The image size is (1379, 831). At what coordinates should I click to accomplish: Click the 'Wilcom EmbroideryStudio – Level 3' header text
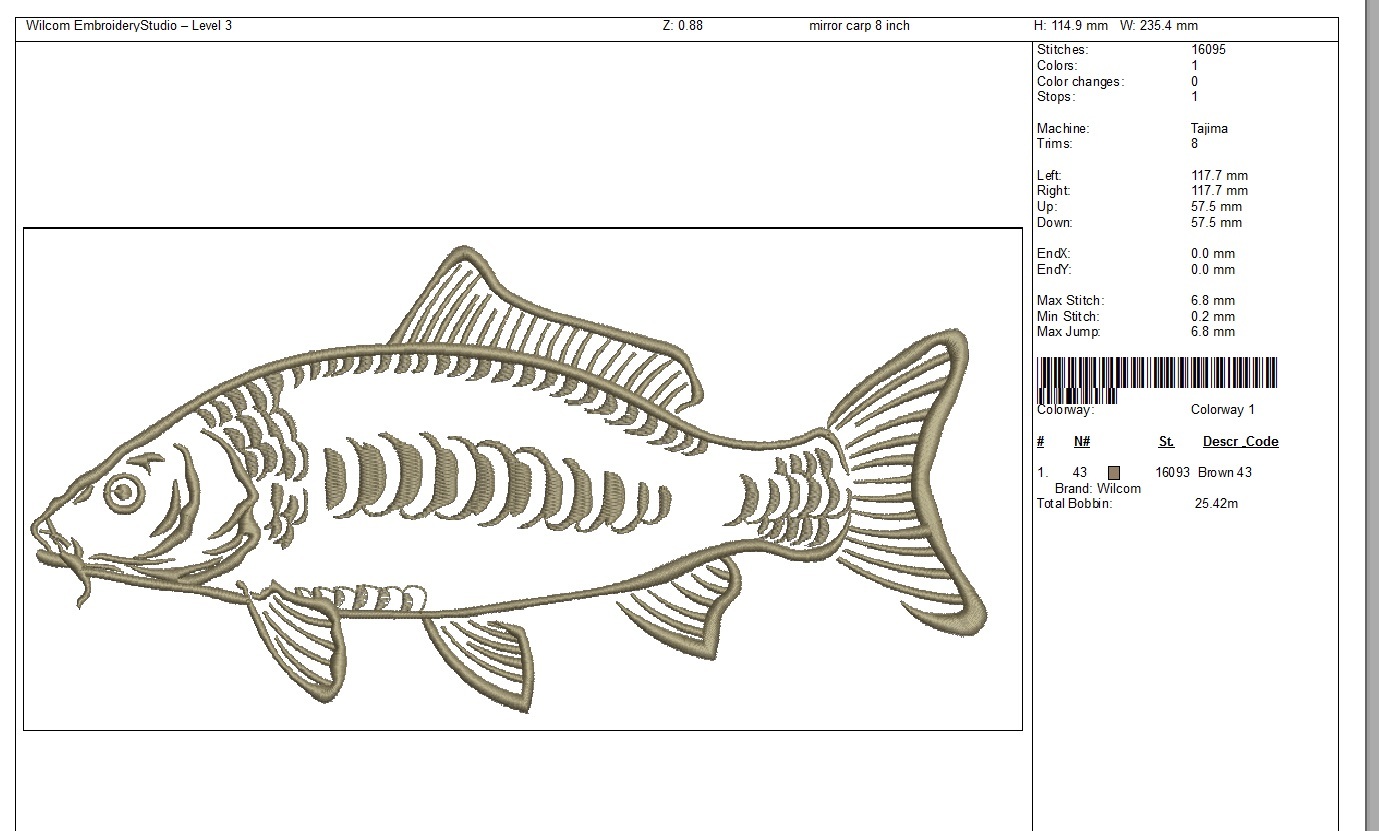tap(129, 26)
